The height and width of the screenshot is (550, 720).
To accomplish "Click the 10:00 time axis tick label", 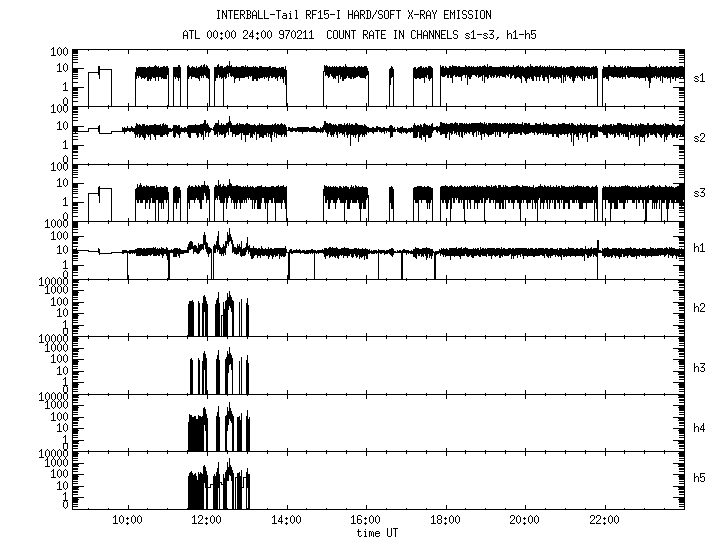I will 127,520.
